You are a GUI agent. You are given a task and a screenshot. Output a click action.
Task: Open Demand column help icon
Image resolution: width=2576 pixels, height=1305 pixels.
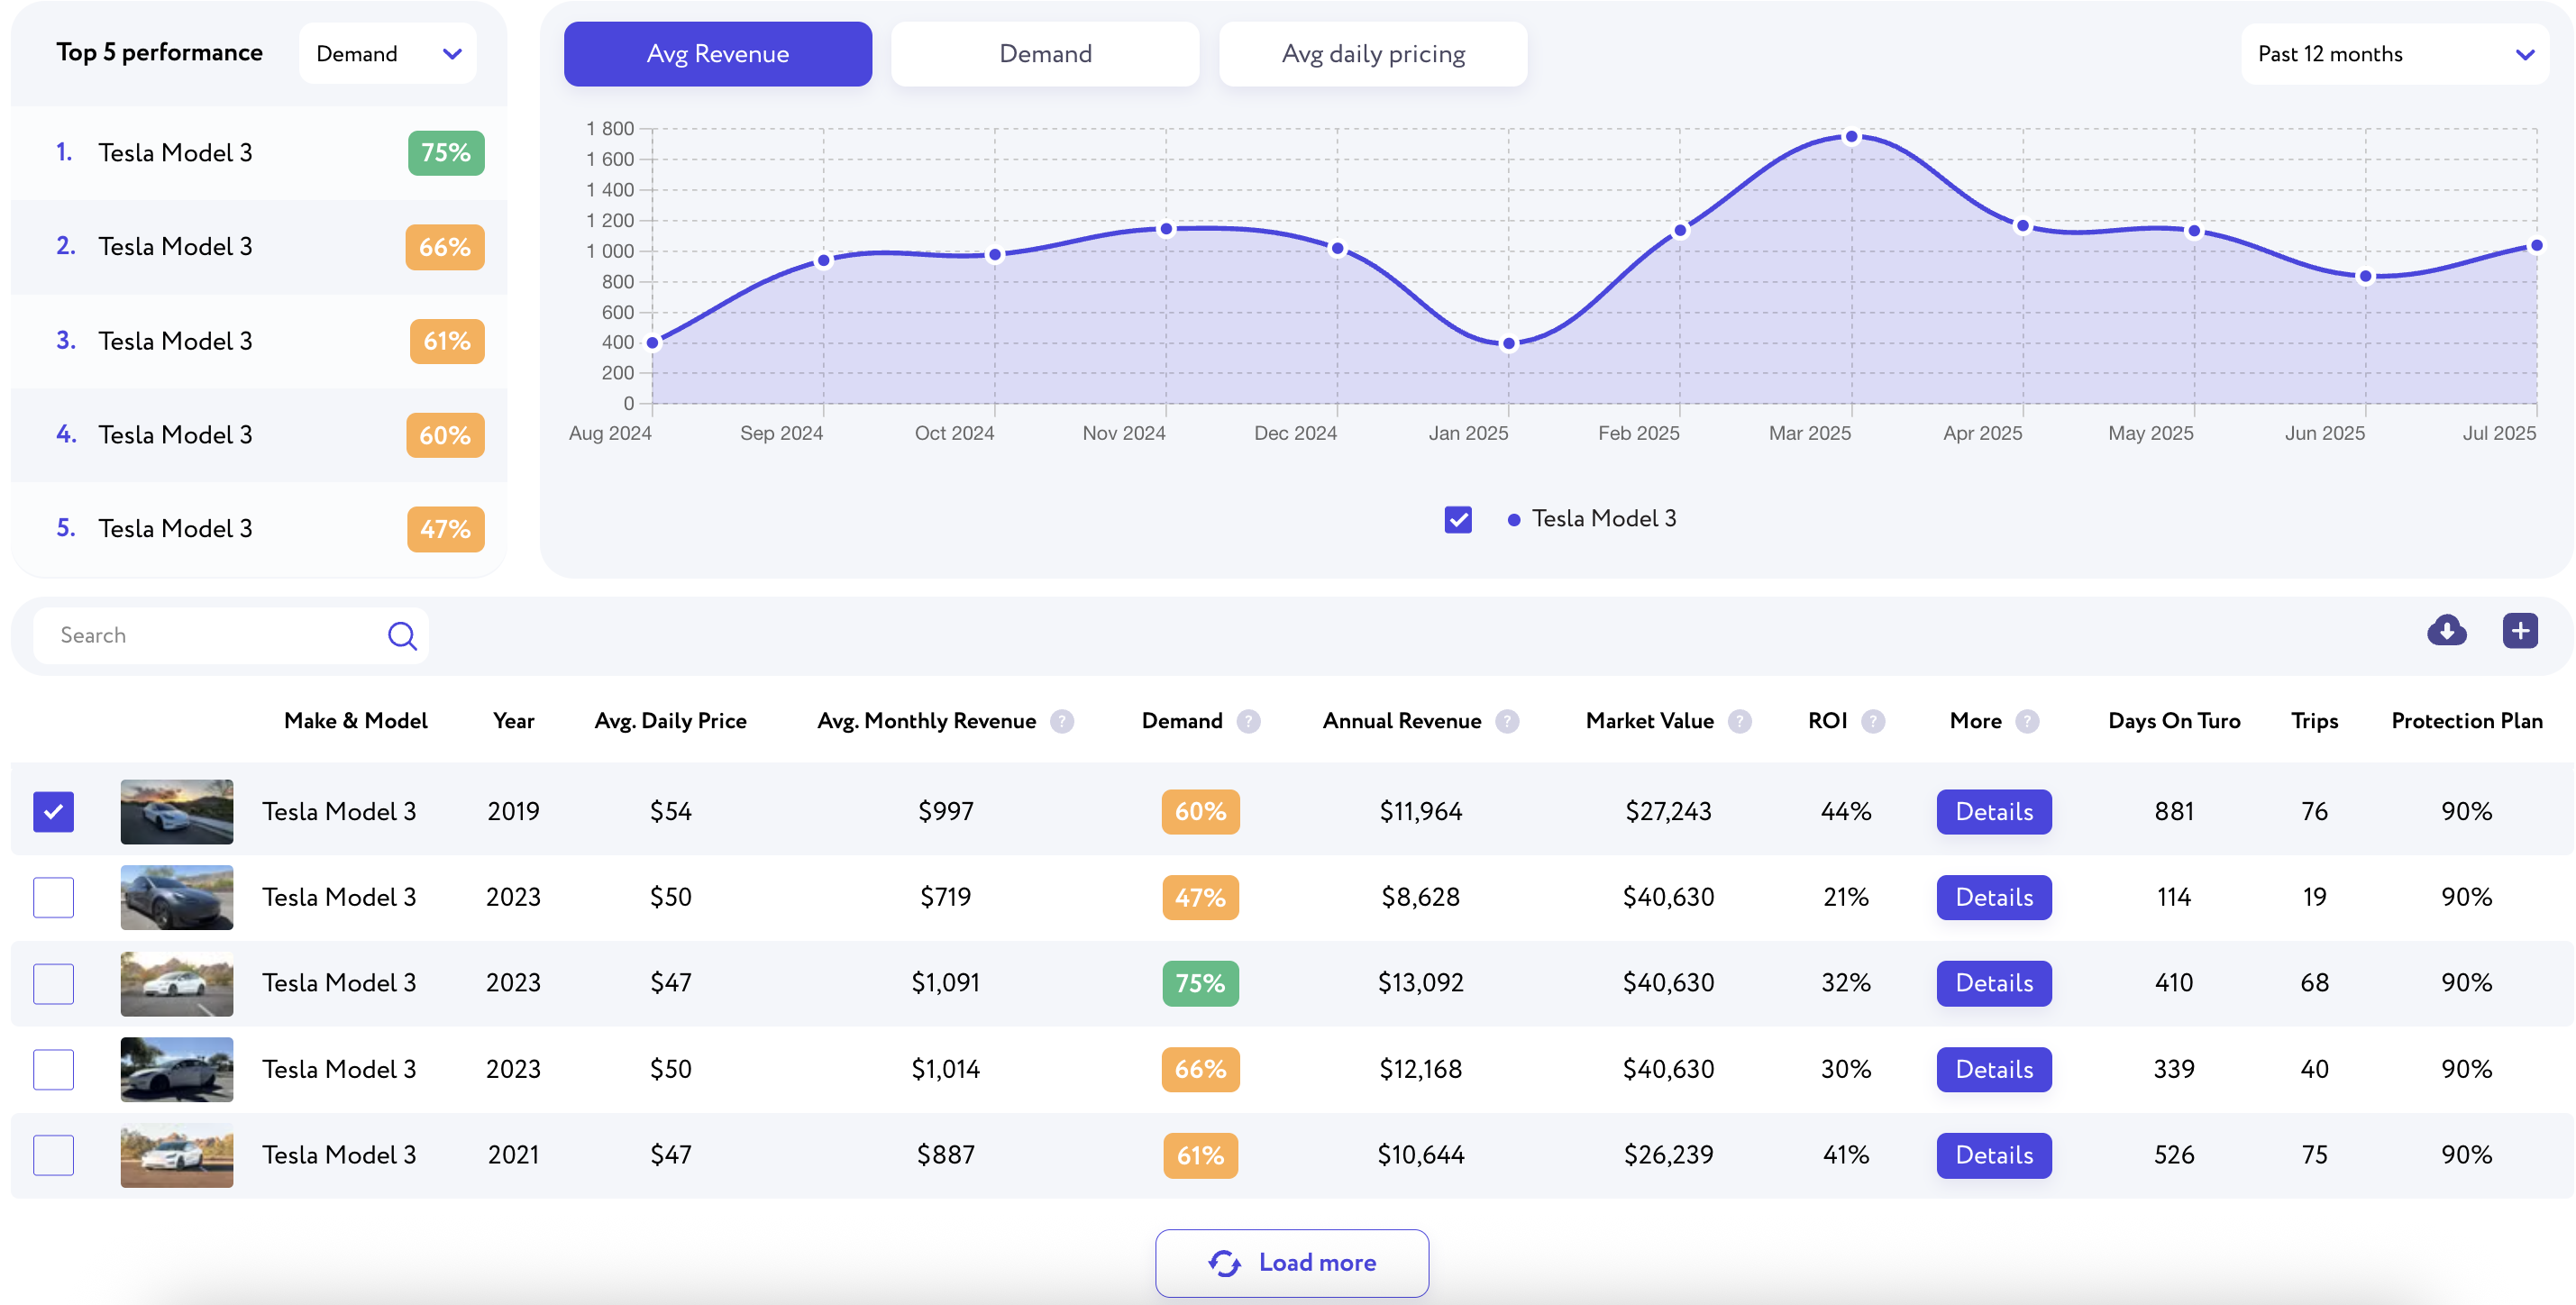(x=1248, y=721)
